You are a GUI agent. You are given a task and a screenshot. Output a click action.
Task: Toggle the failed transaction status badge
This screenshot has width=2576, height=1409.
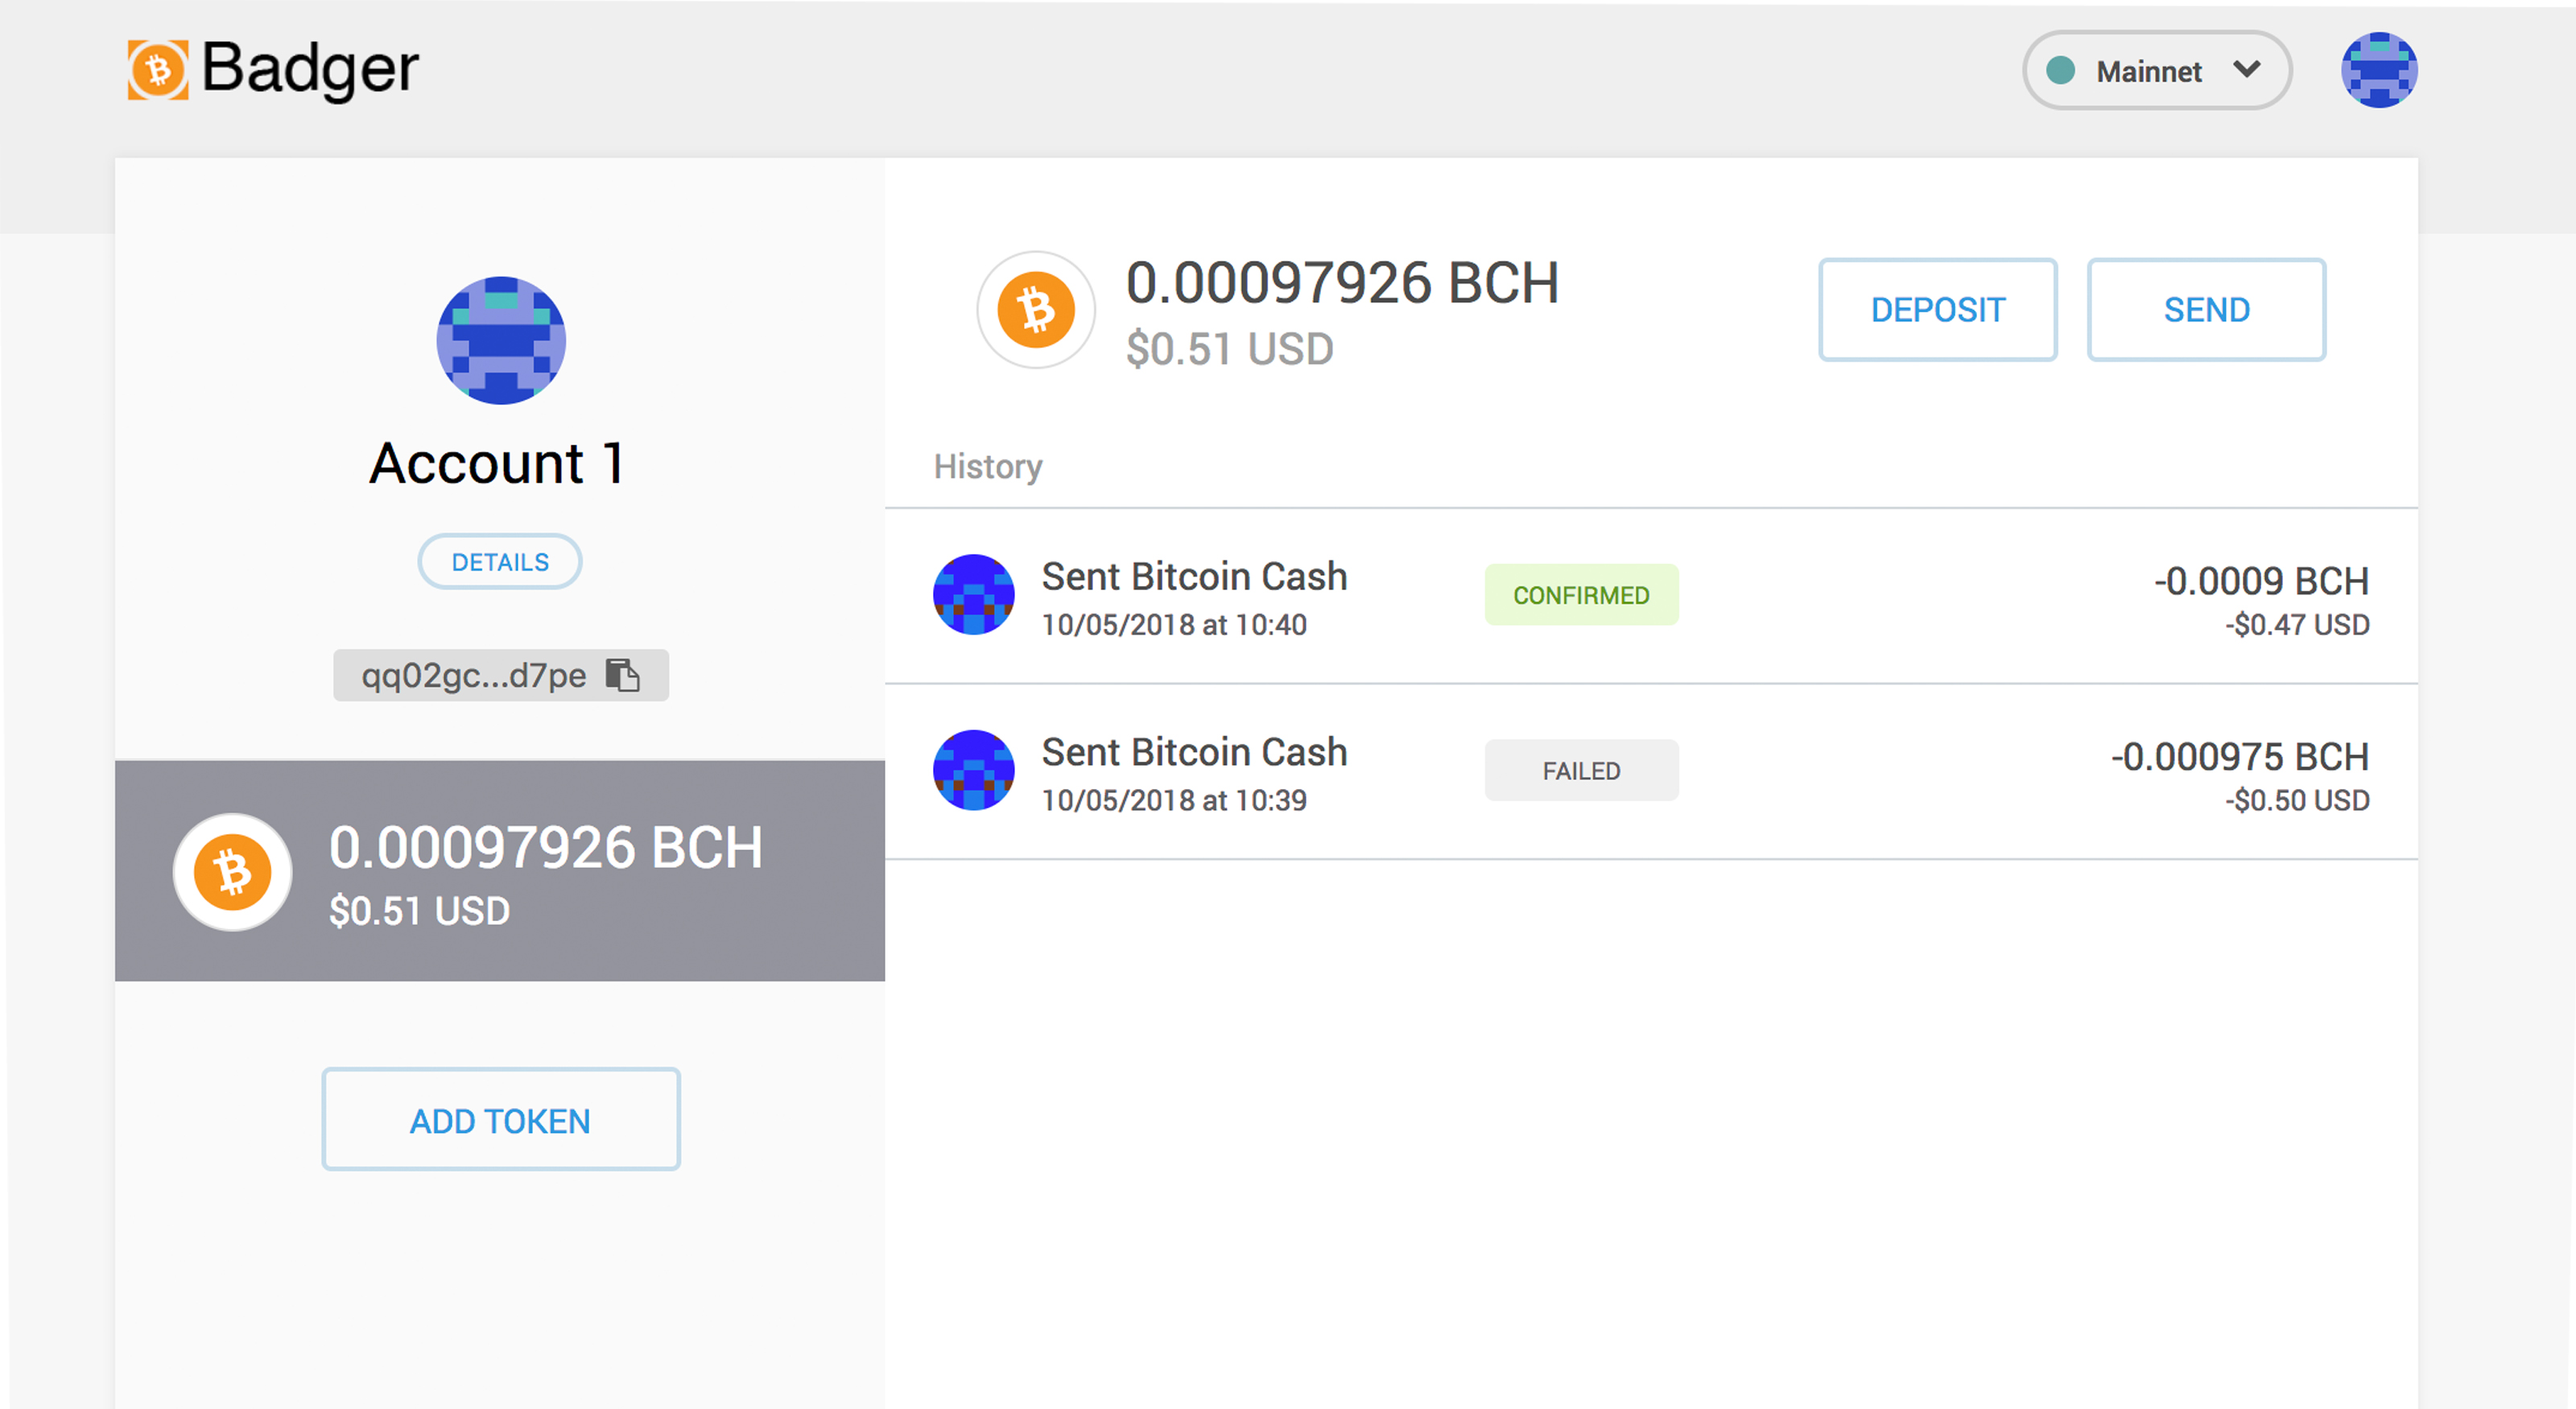[1579, 771]
